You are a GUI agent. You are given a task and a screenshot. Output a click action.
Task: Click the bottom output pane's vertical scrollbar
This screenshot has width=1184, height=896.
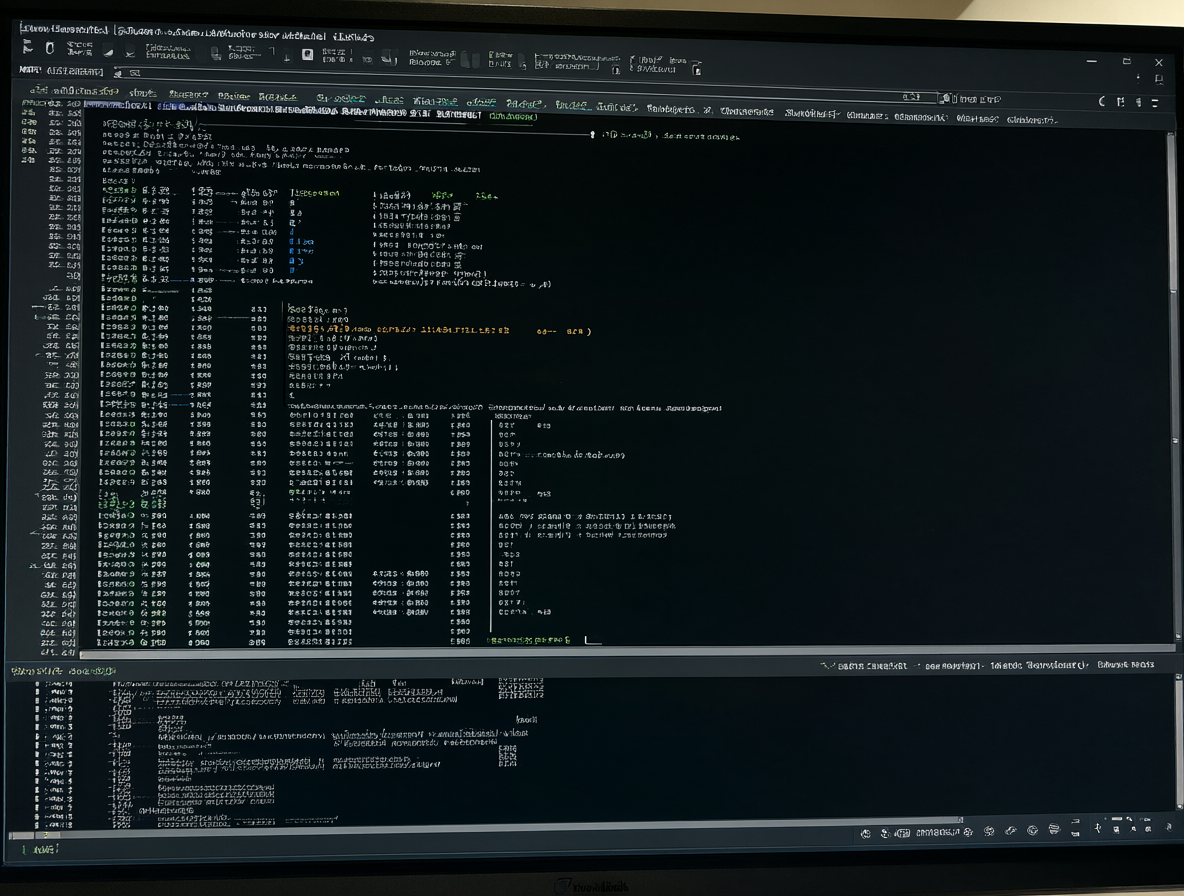click(1179, 741)
